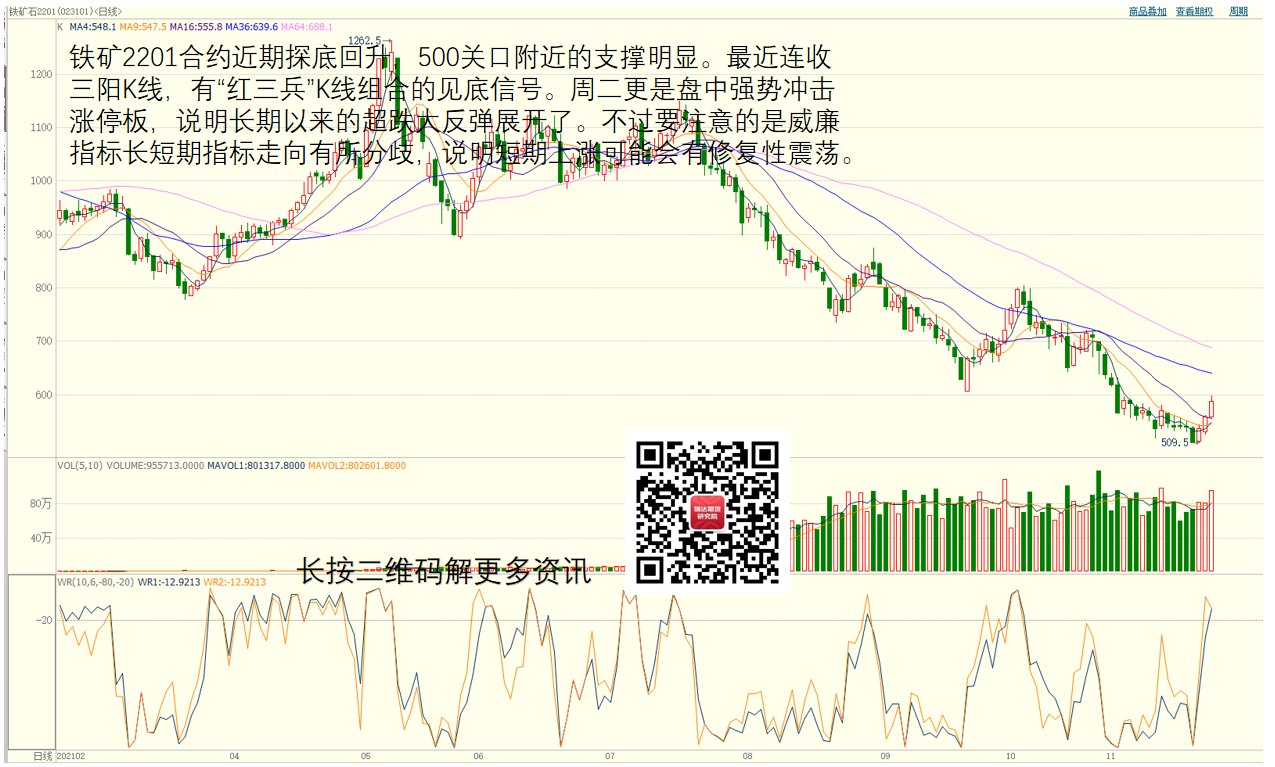
Task: Select the orange MA9 indicator label
Action: [x=143, y=27]
